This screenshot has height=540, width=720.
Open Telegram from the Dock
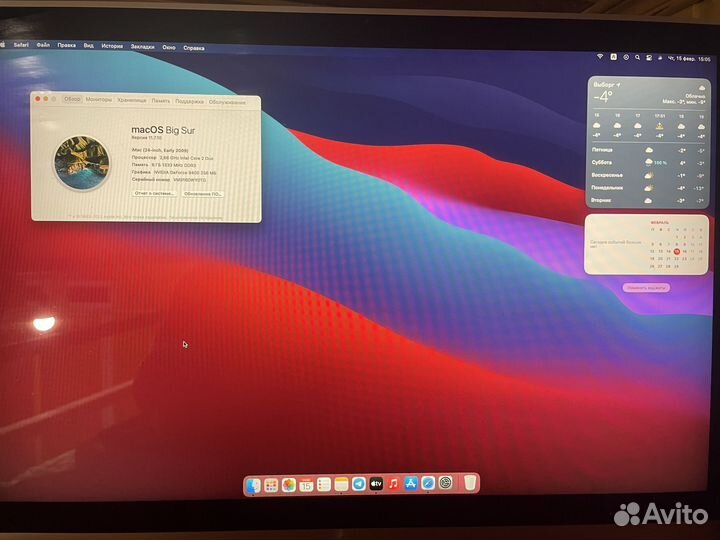point(359,484)
